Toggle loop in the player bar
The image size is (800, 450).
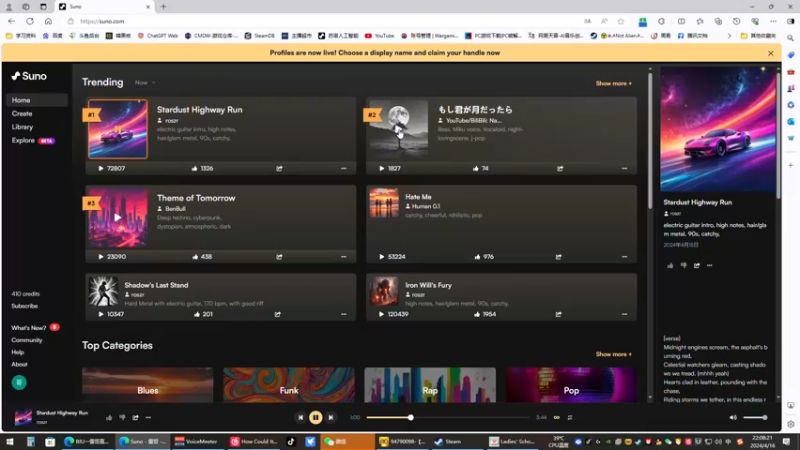557,417
